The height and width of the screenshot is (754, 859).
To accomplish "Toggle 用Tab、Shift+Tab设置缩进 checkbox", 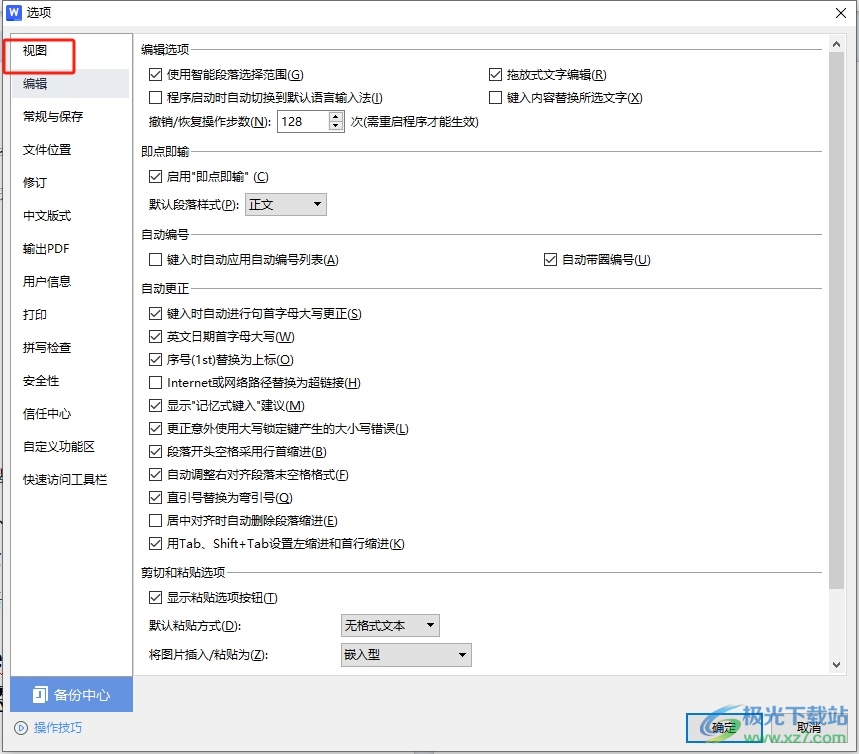I will point(156,544).
